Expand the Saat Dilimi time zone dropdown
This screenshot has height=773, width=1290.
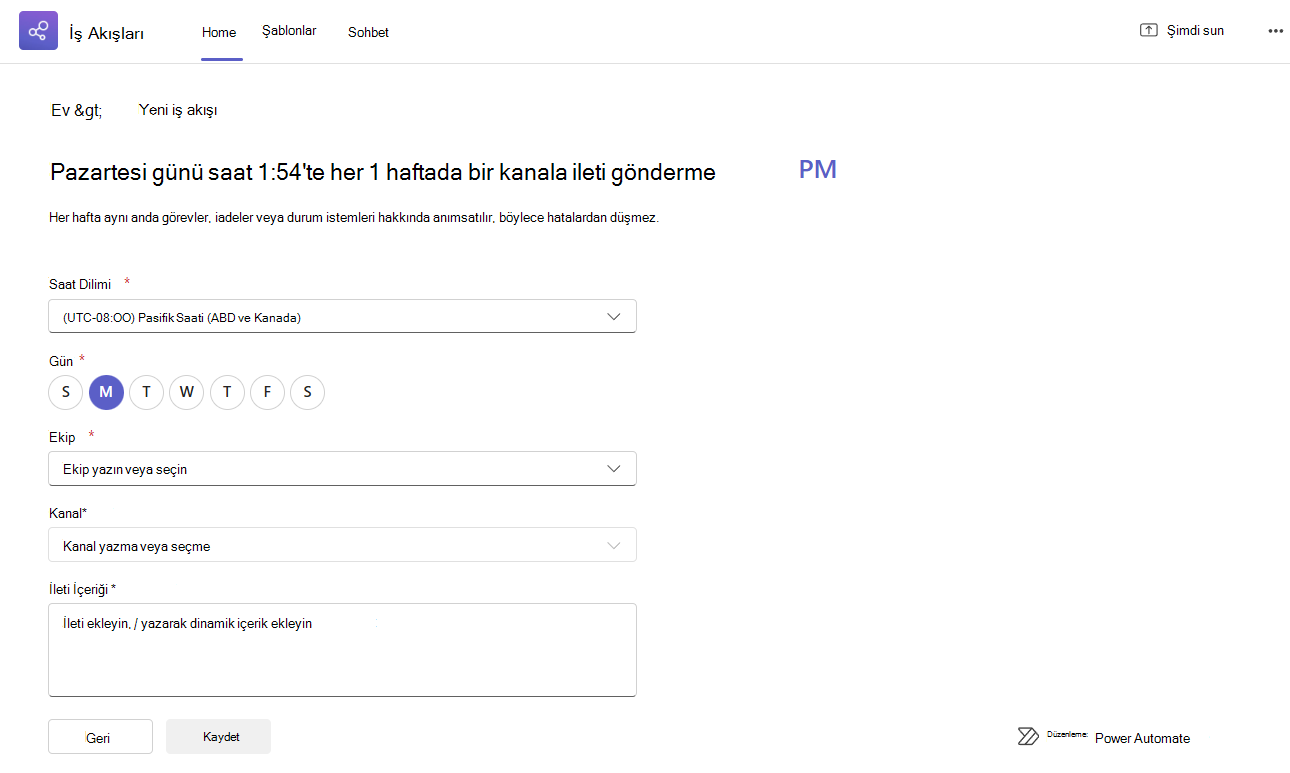point(342,316)
